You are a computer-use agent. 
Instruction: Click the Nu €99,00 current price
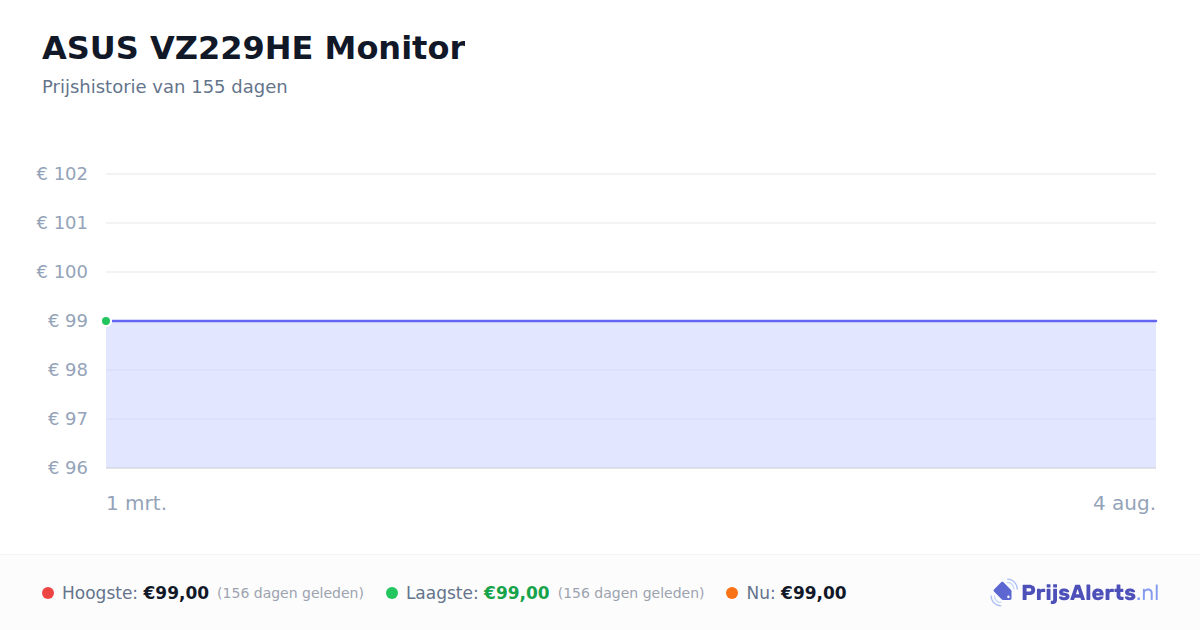(x=813, y=593)
